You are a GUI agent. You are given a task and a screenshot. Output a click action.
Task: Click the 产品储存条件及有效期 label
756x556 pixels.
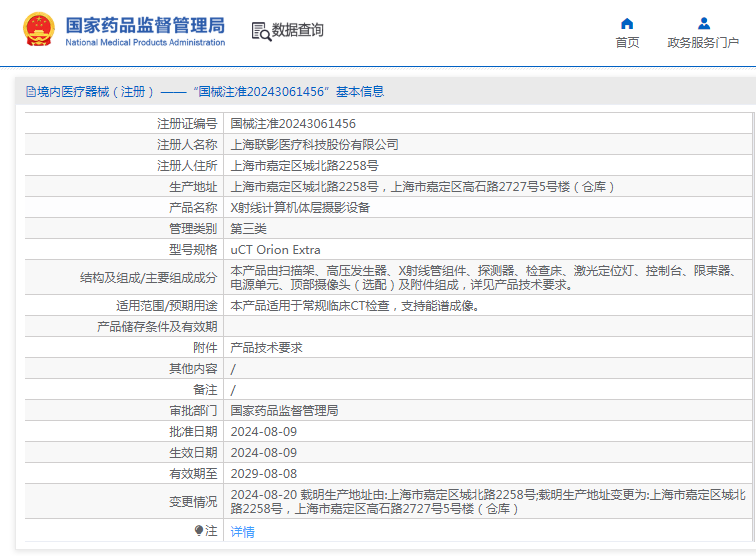(157, 327)
